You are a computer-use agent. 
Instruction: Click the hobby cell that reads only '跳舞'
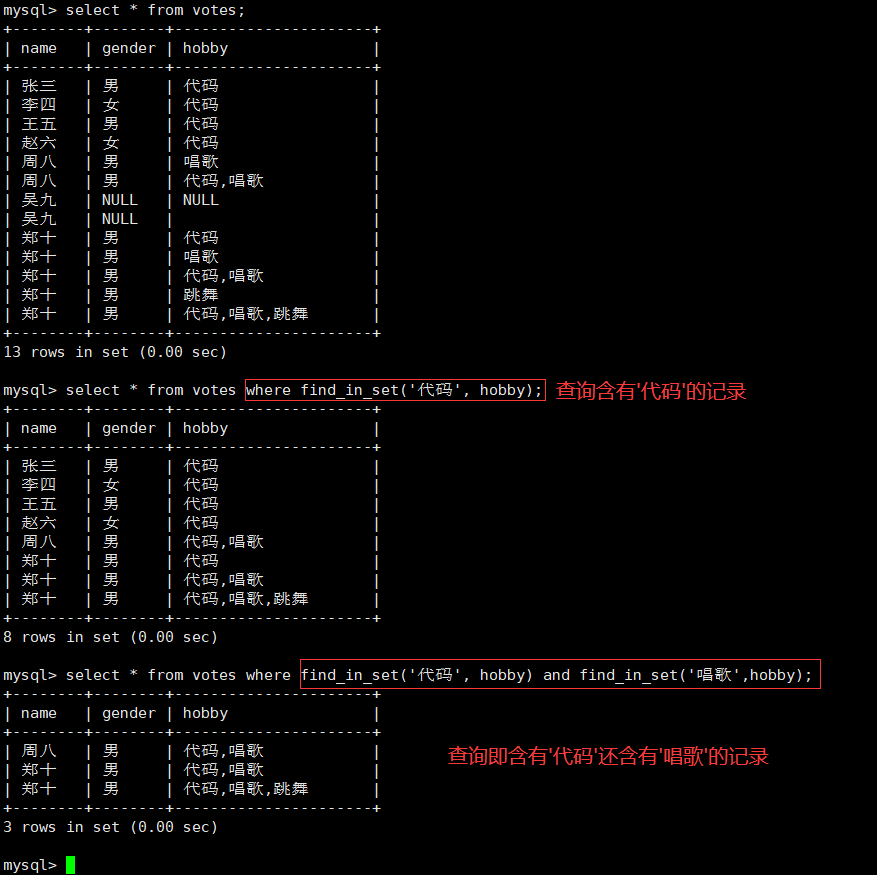200,294
